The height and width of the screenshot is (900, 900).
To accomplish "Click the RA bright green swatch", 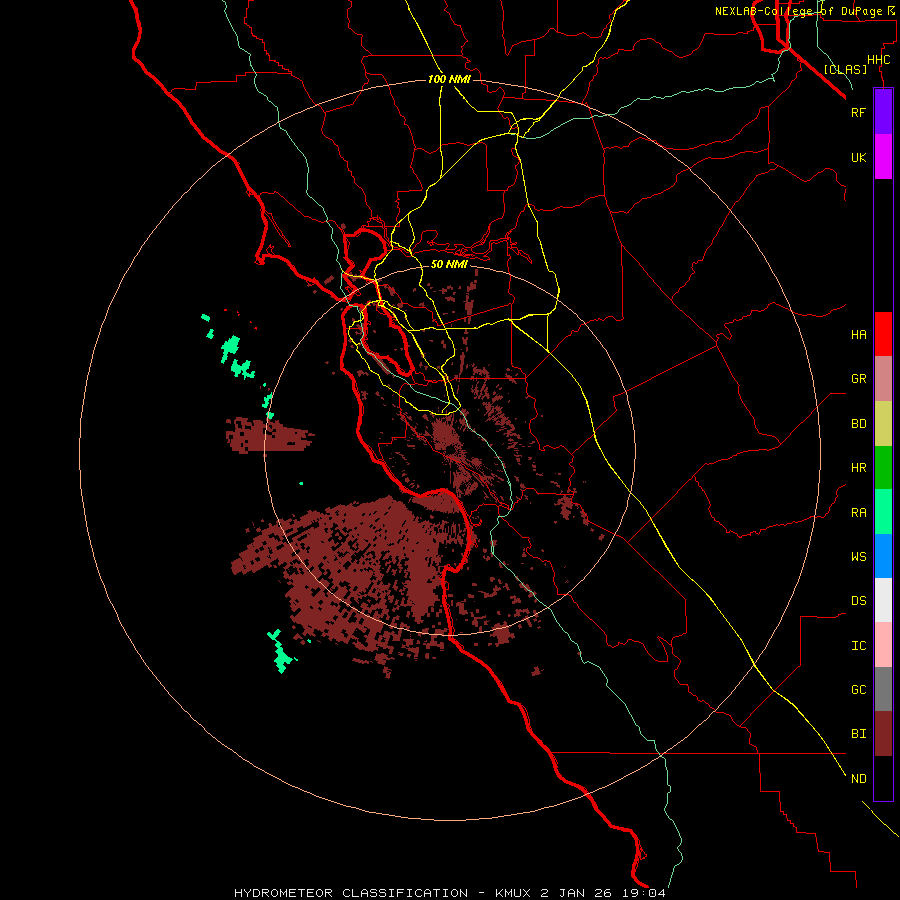I will click(x=883, y=512).
